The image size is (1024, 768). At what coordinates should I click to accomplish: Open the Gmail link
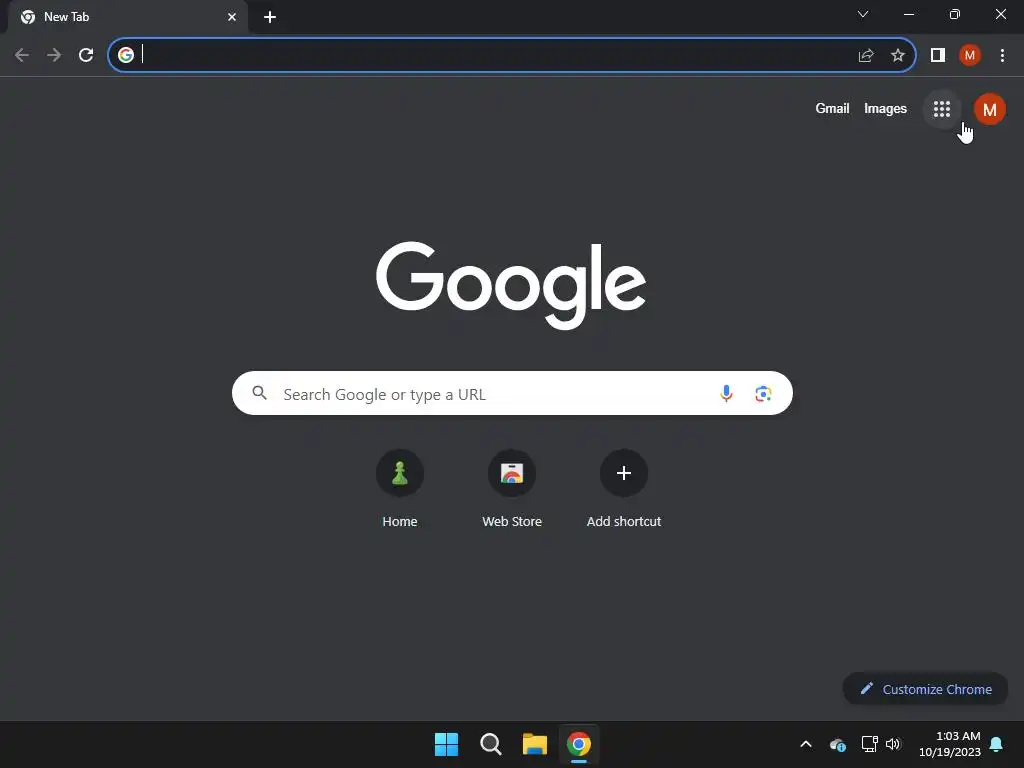pyautogui.click(x=832, y=108)
